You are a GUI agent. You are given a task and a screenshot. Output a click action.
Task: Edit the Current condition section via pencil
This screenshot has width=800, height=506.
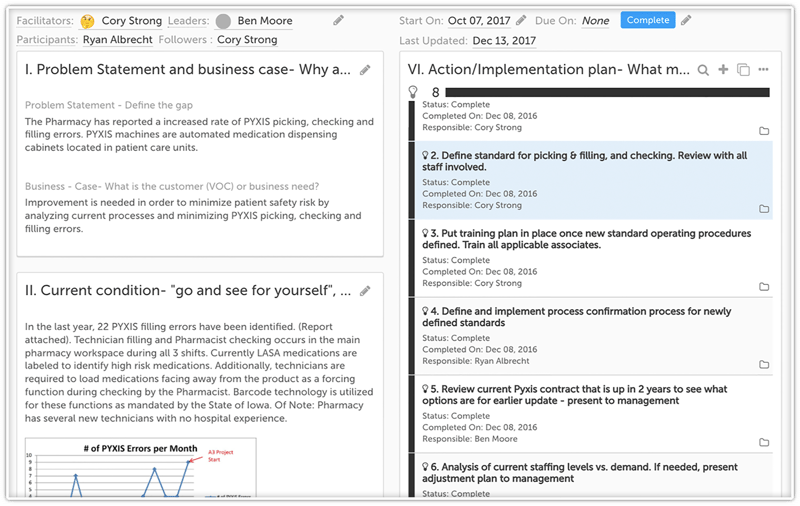coord(365,291)
